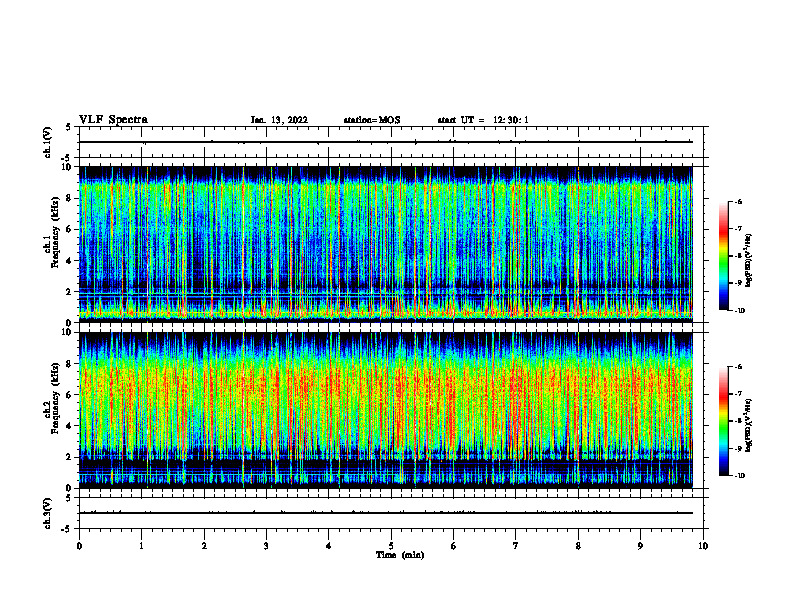Click time-axis tick label '3'
The image size is (792, 612).
pos(266,546)
